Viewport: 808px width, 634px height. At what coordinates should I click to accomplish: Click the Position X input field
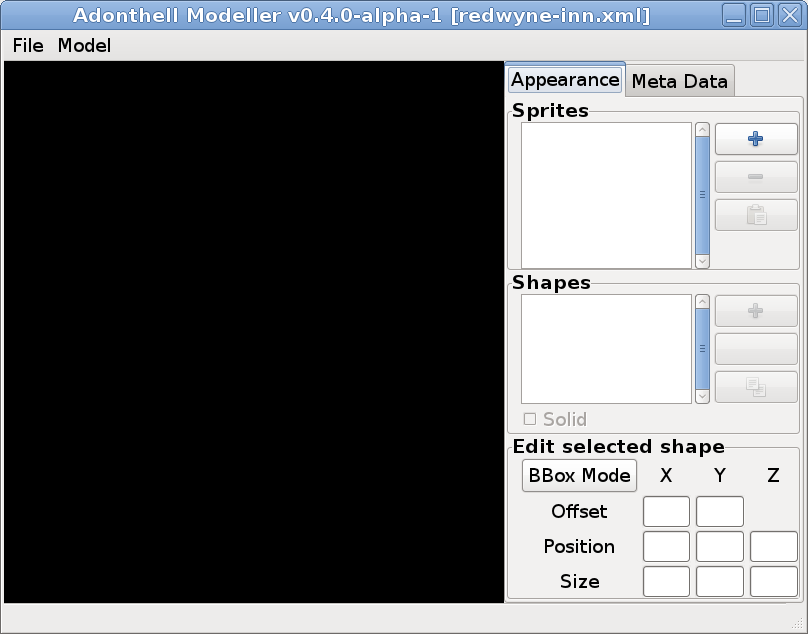(x=666, y=546)
